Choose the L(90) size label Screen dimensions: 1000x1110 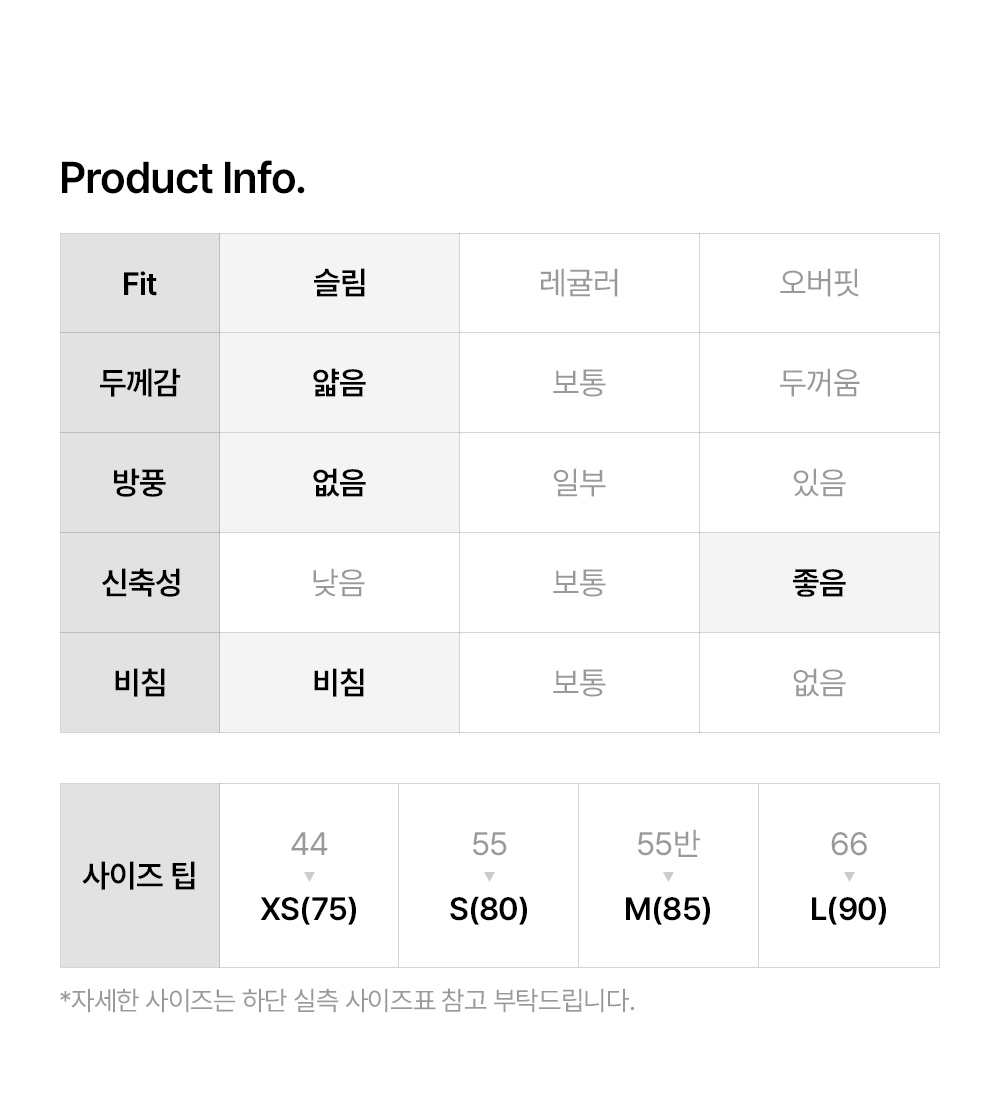(849, 909)
